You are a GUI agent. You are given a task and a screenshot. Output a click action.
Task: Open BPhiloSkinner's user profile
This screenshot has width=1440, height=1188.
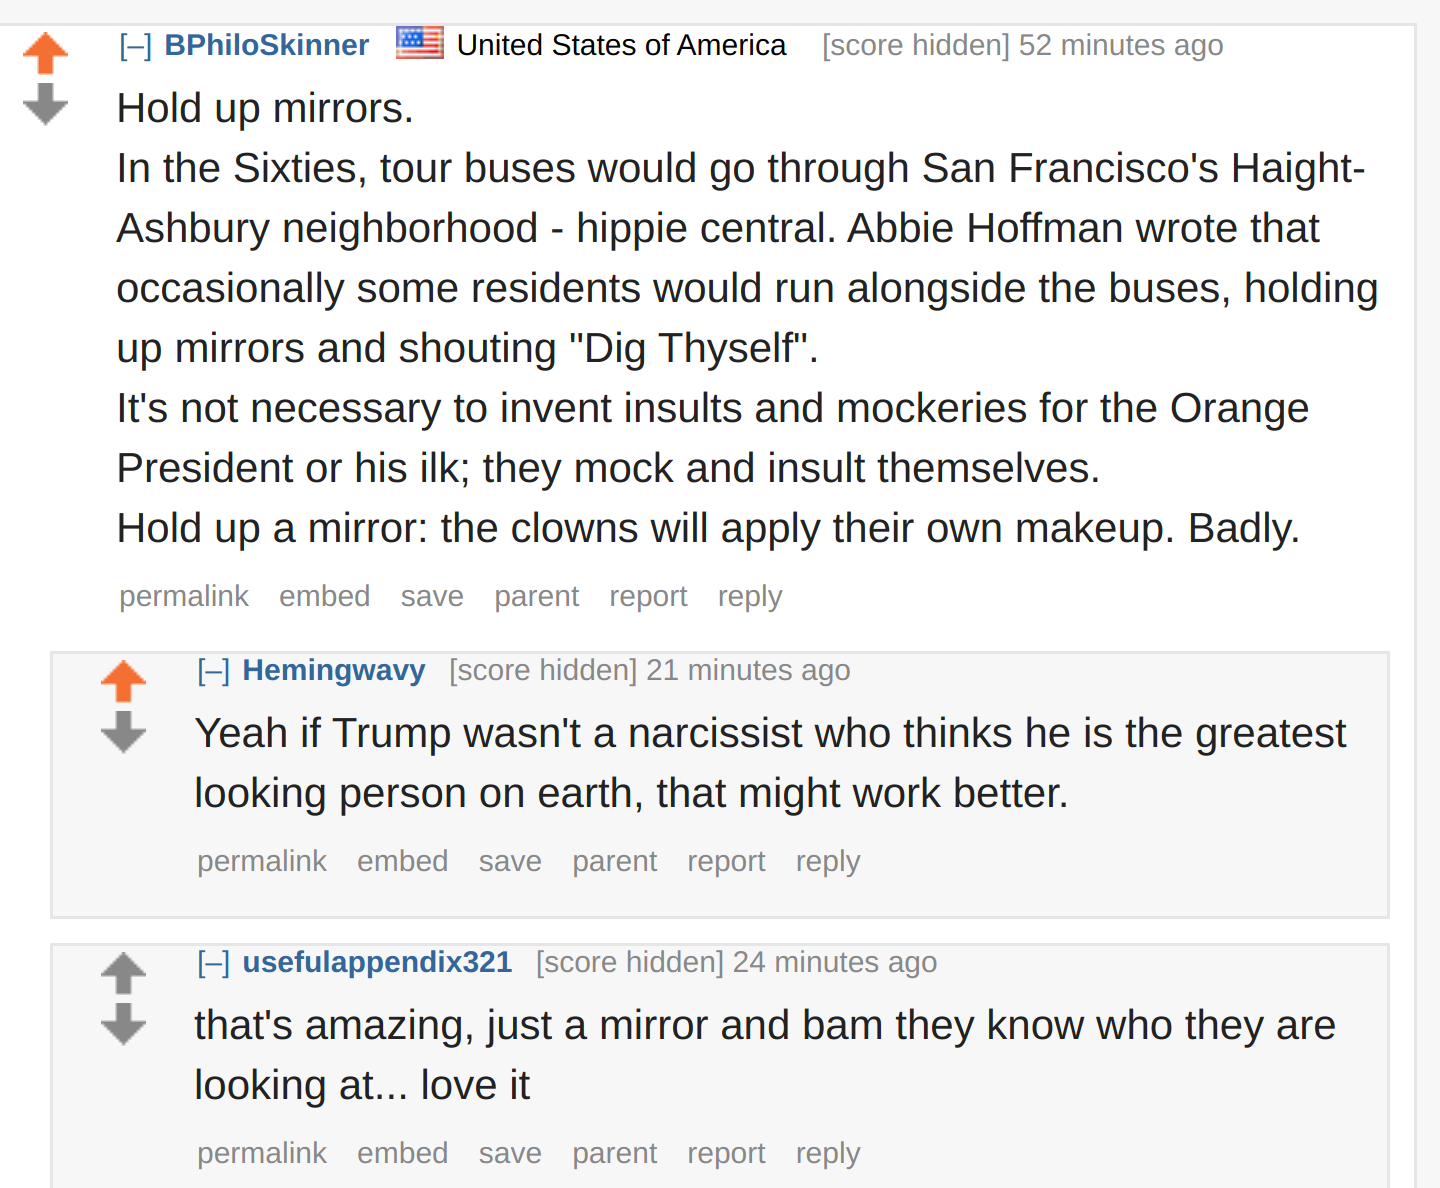[267, 45]
